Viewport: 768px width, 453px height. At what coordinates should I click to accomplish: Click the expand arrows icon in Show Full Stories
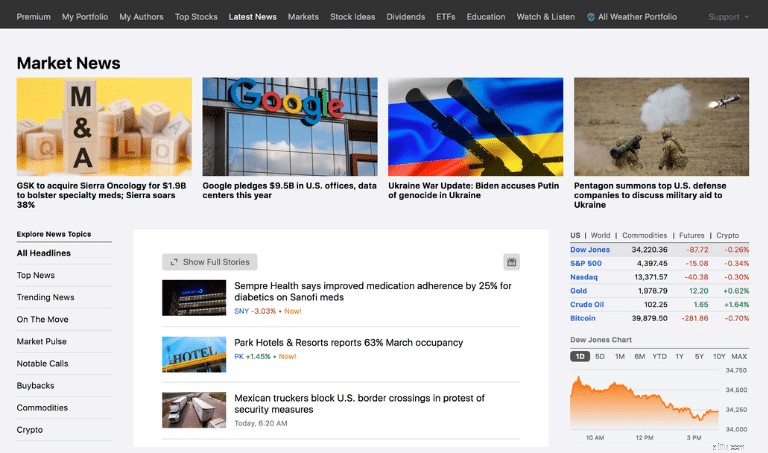click(x=173, y=262)
